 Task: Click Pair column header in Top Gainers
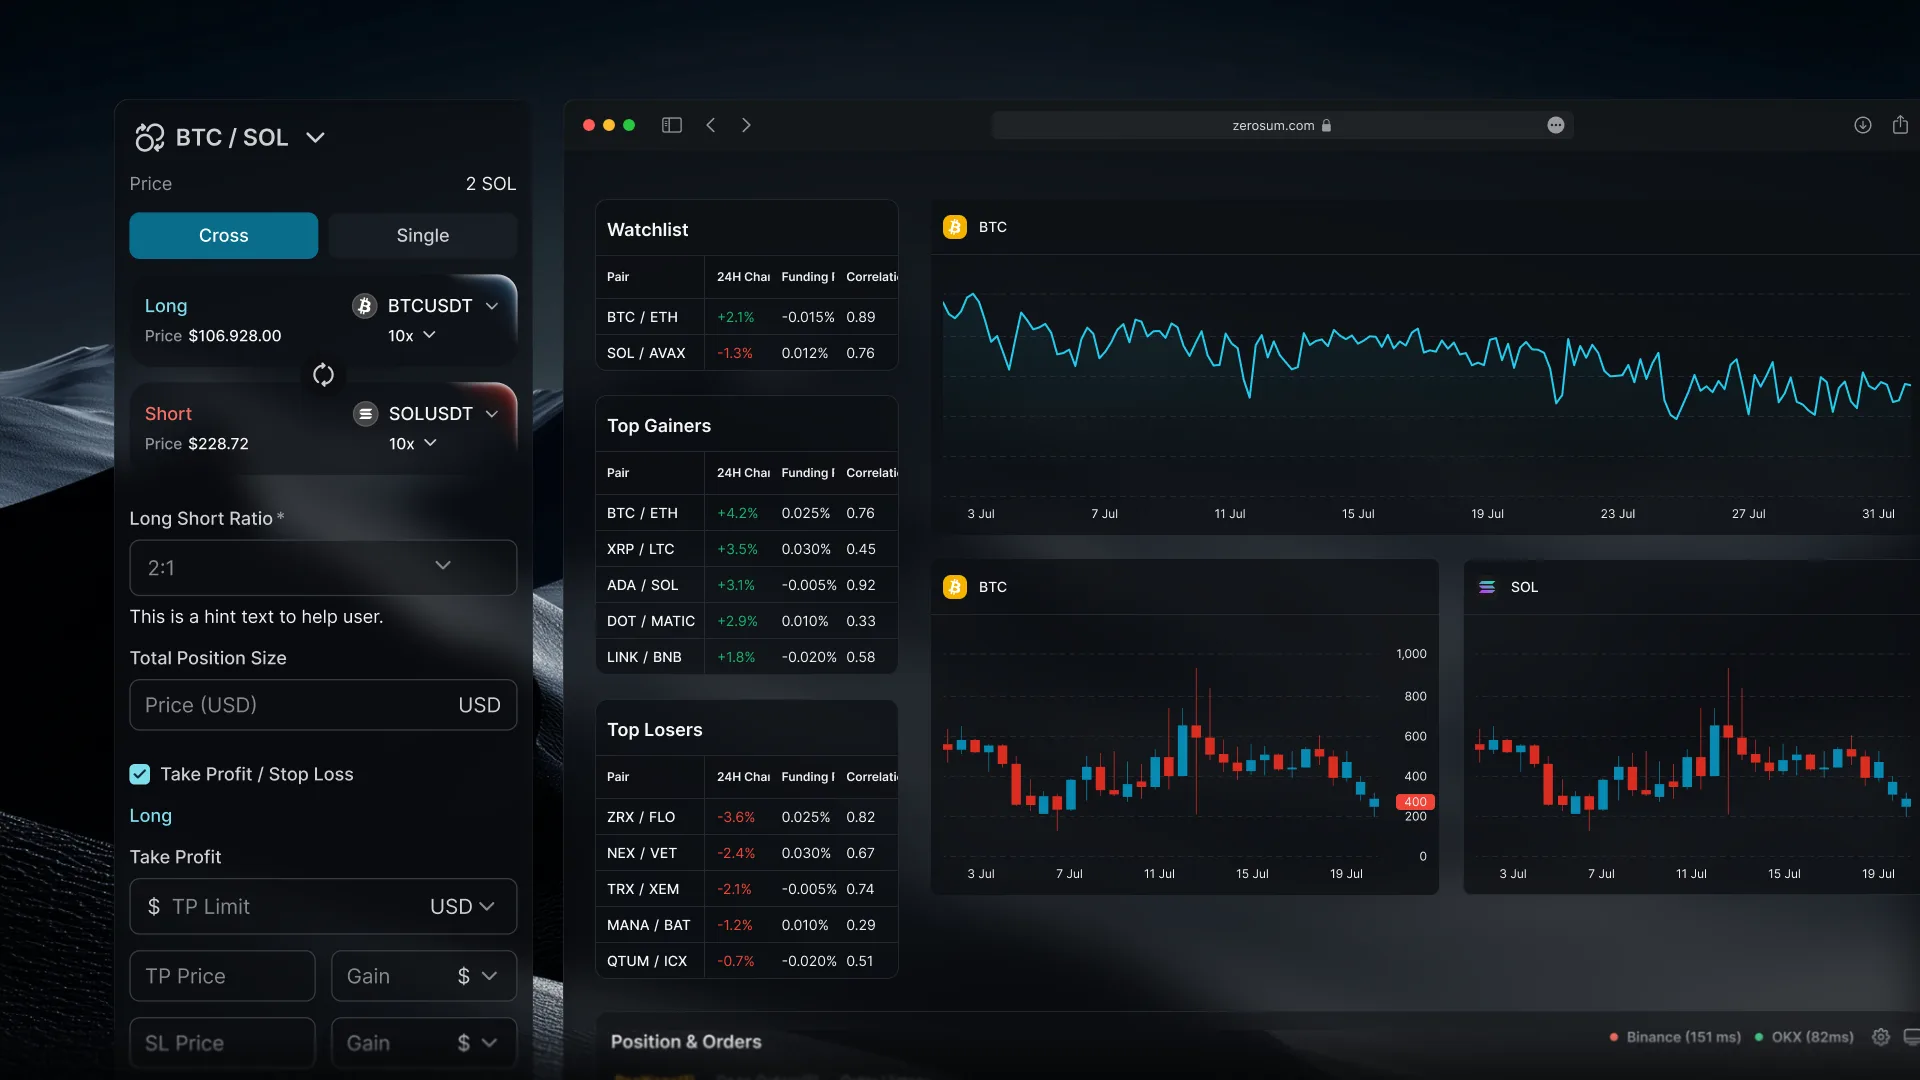coord(618,473)
